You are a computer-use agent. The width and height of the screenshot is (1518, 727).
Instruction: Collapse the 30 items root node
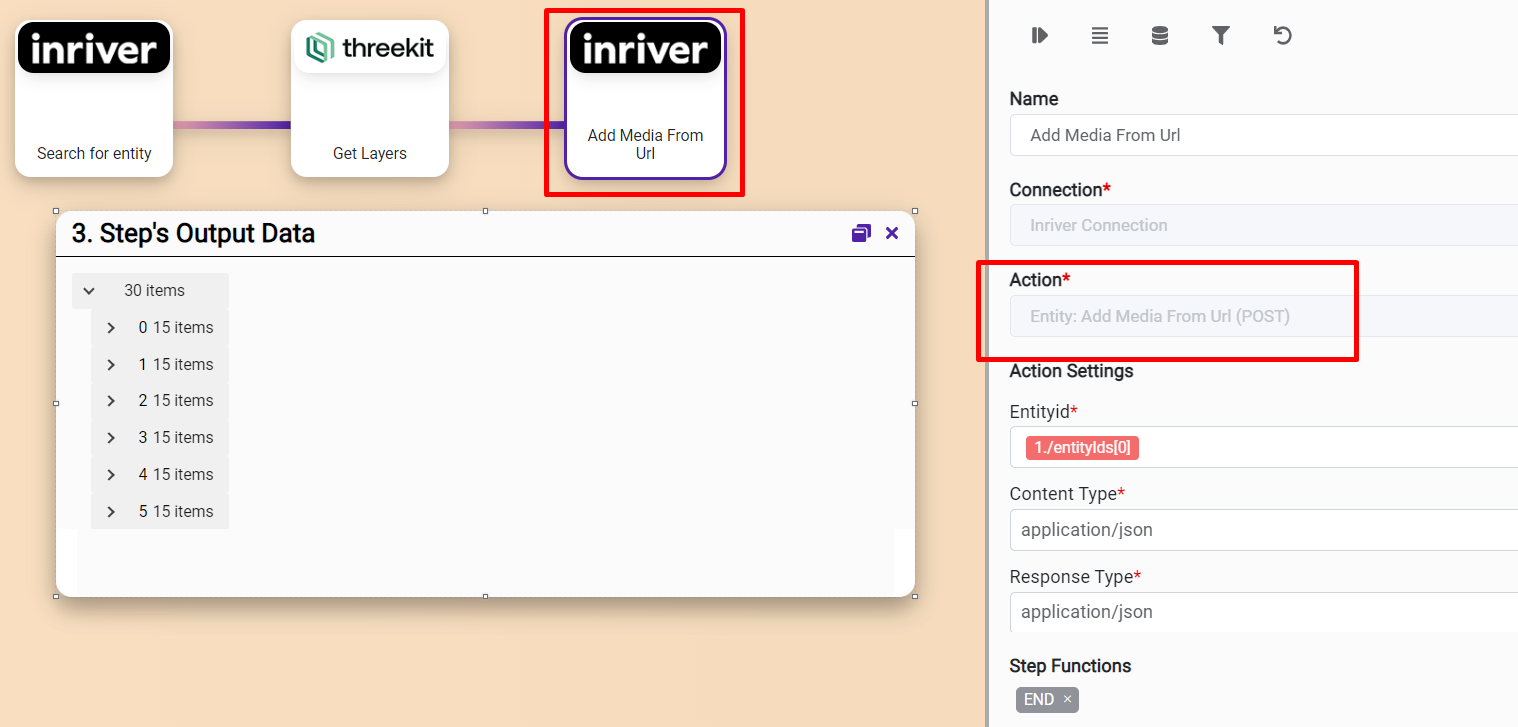pos(89,291)
